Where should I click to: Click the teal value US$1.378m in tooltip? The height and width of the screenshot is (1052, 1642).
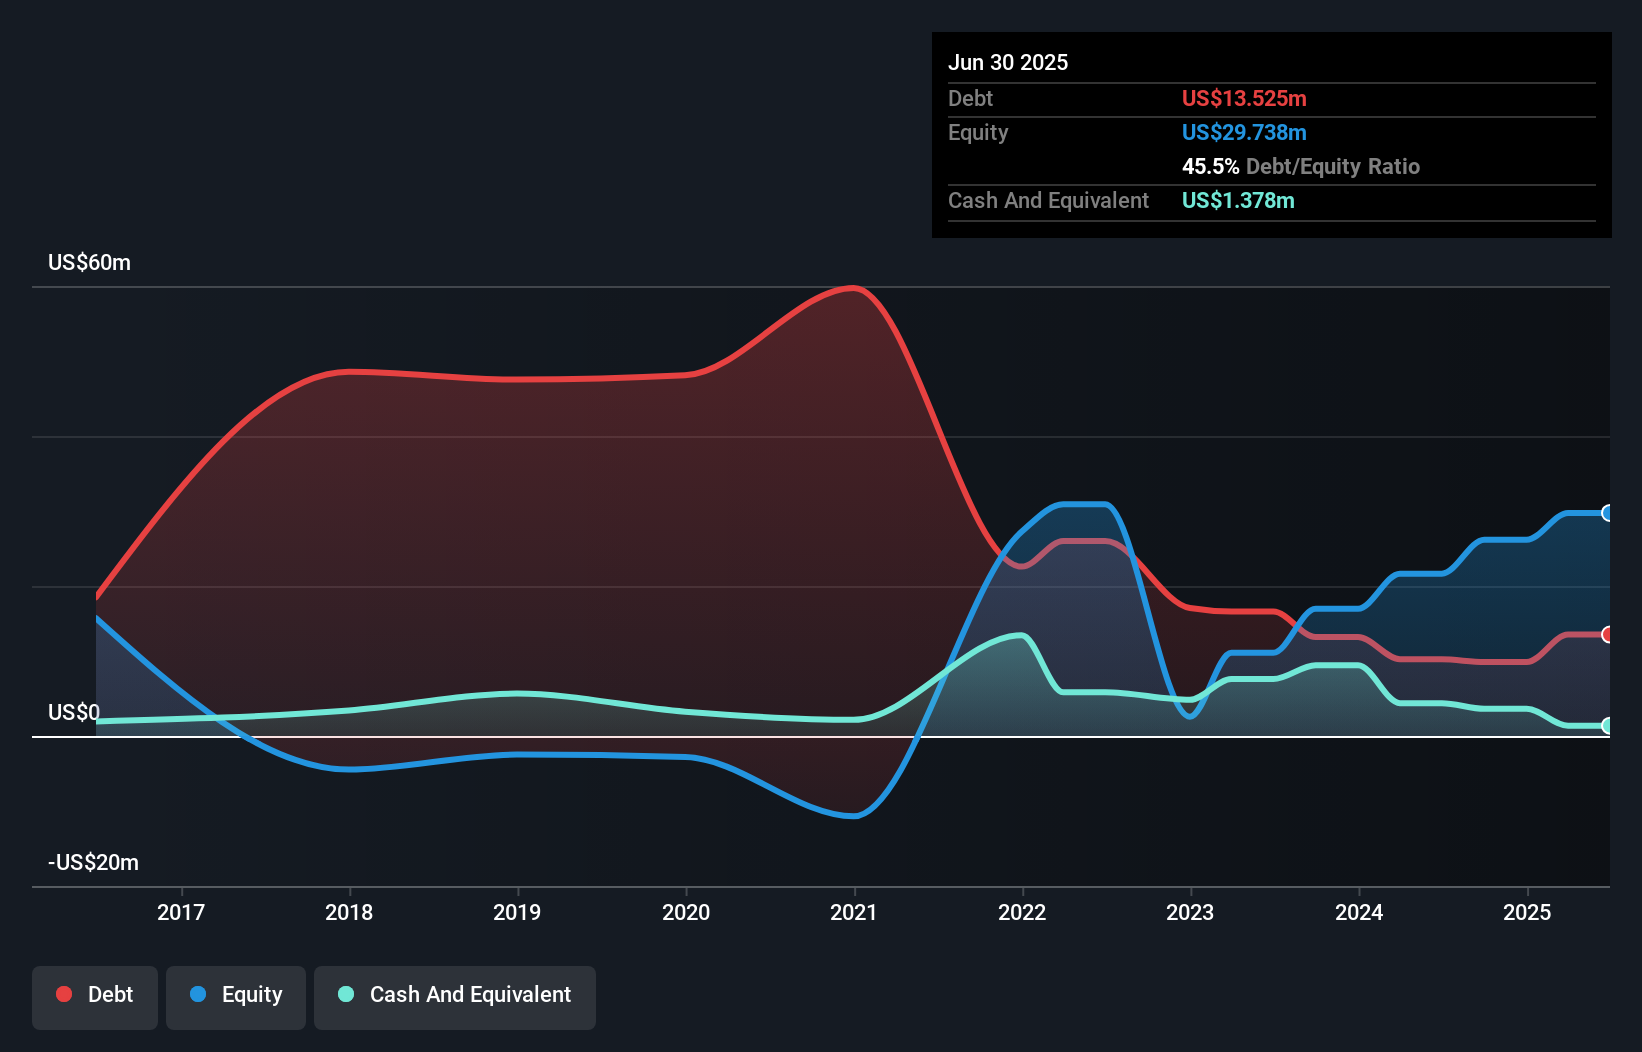(1238, 201)
